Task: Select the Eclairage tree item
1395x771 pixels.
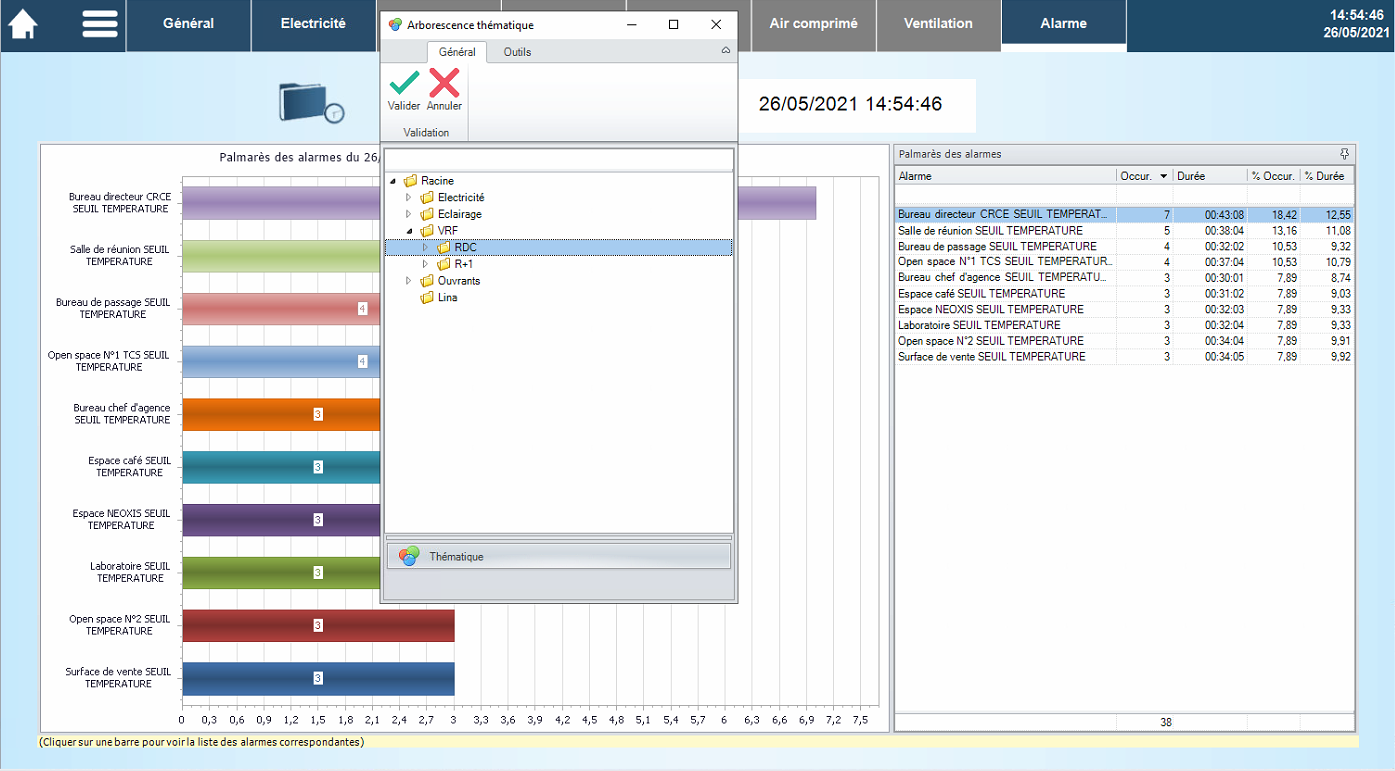Action: pyautogui.click(x=459, y=215)
